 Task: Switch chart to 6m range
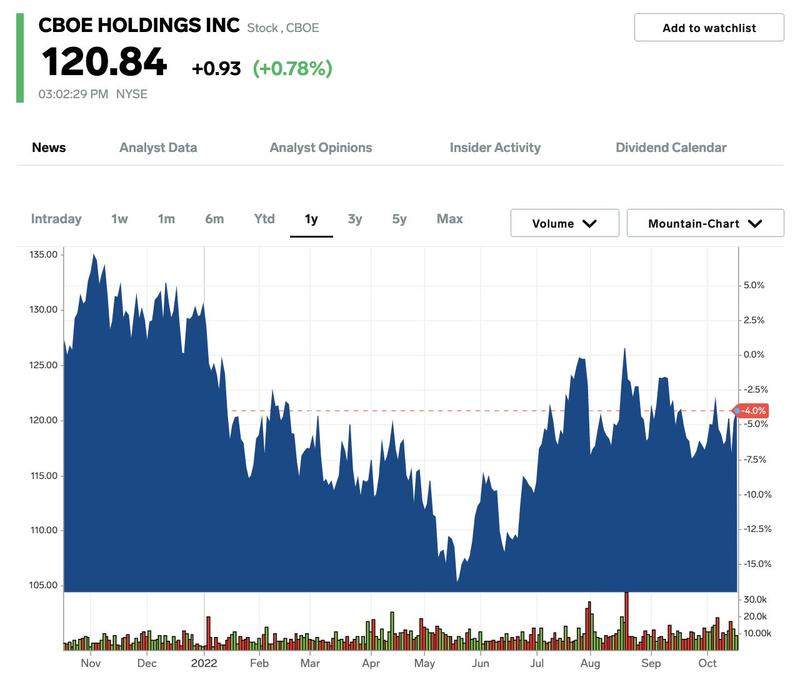click(x=214, y=219)
